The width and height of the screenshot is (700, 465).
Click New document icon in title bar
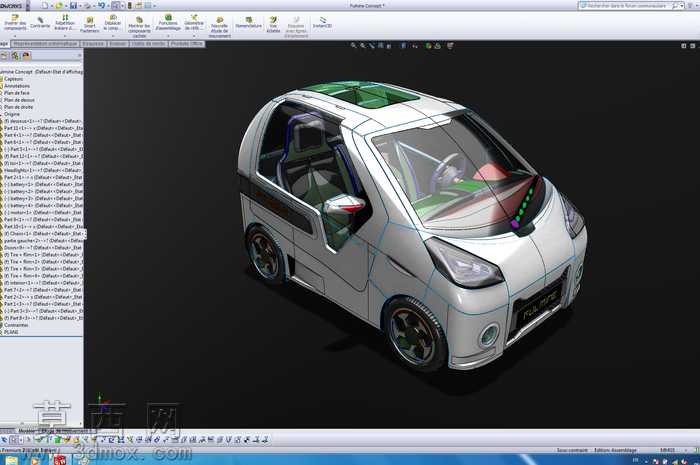click(45, 5)
